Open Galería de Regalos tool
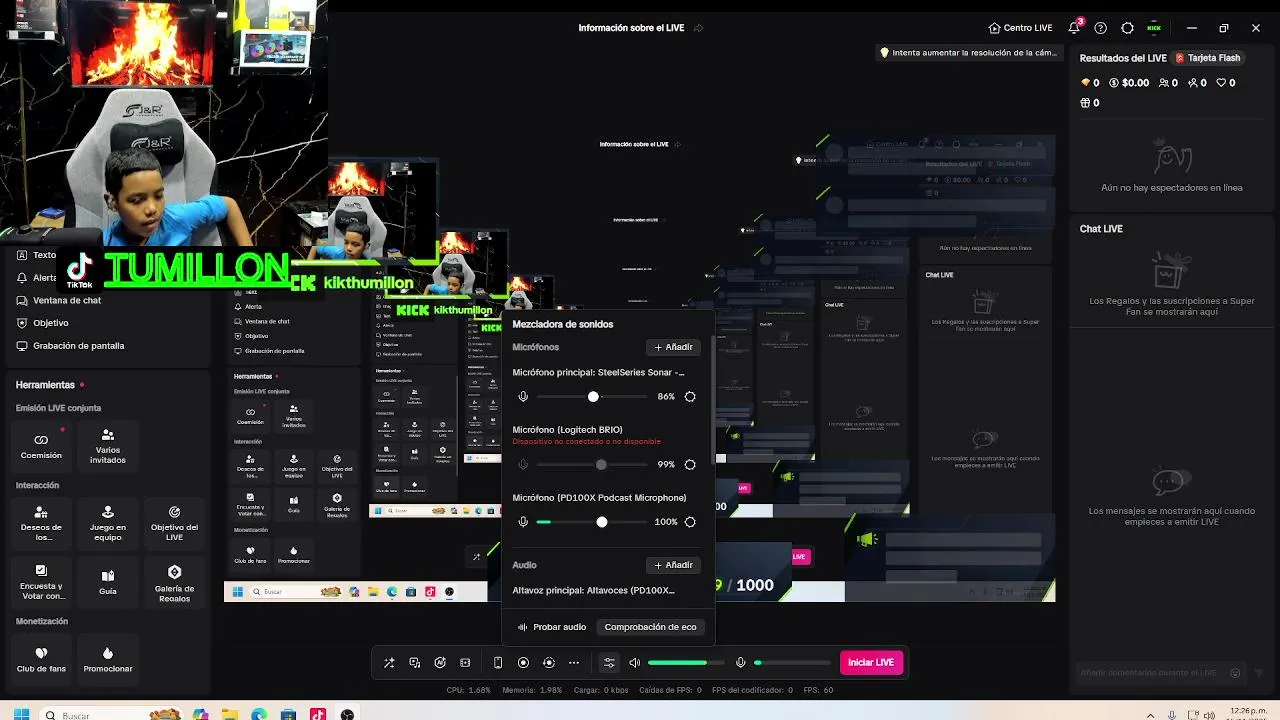1280x720 pixels. (x=174, y=582)
